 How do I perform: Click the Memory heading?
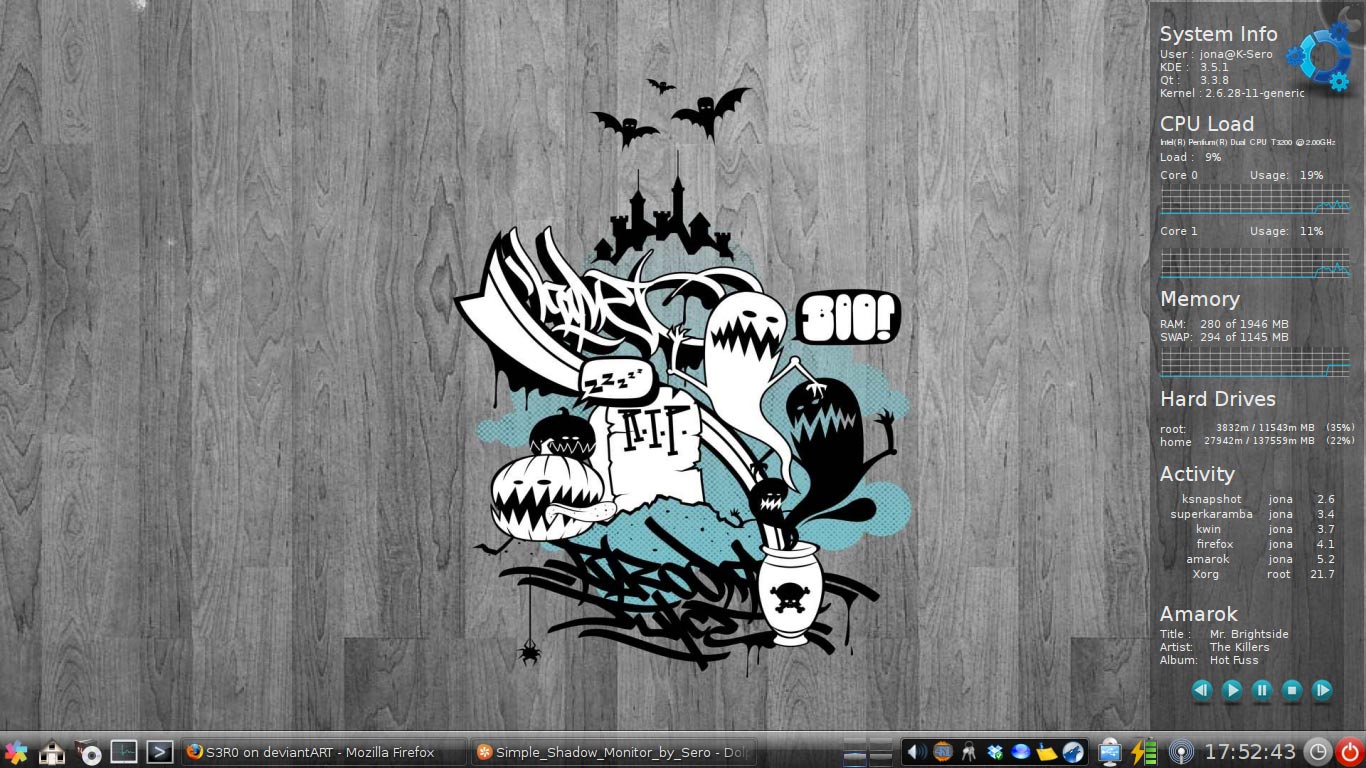[x=1199, y=299]
